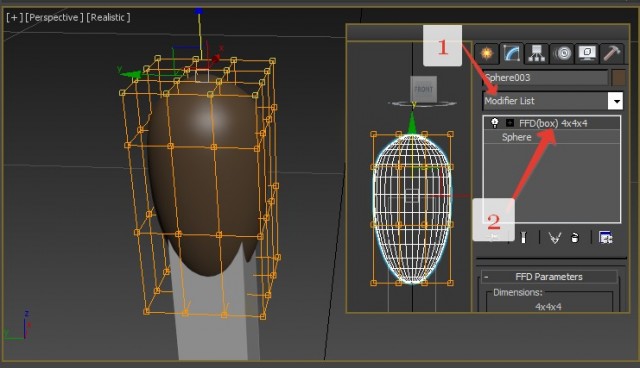Viewport: 640px width, 368px height.
Task: Click the Dimensions group label
Action: (x=518, y=292)
